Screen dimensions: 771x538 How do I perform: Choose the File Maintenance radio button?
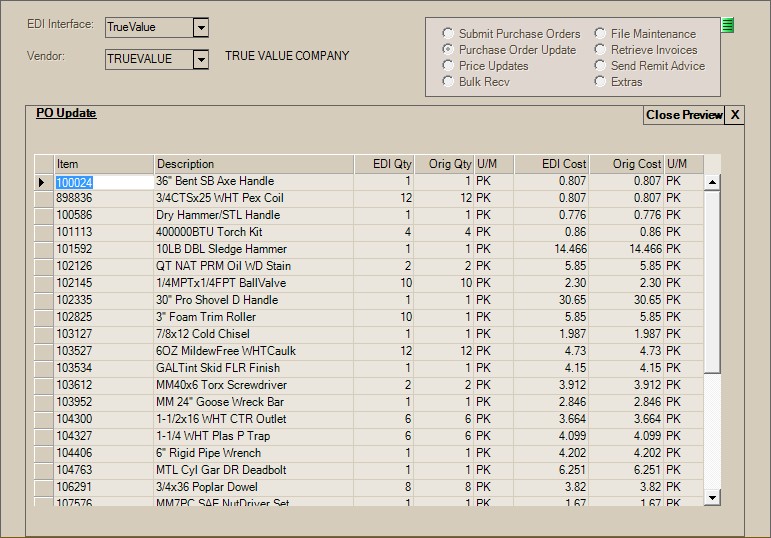pos(600,33)
